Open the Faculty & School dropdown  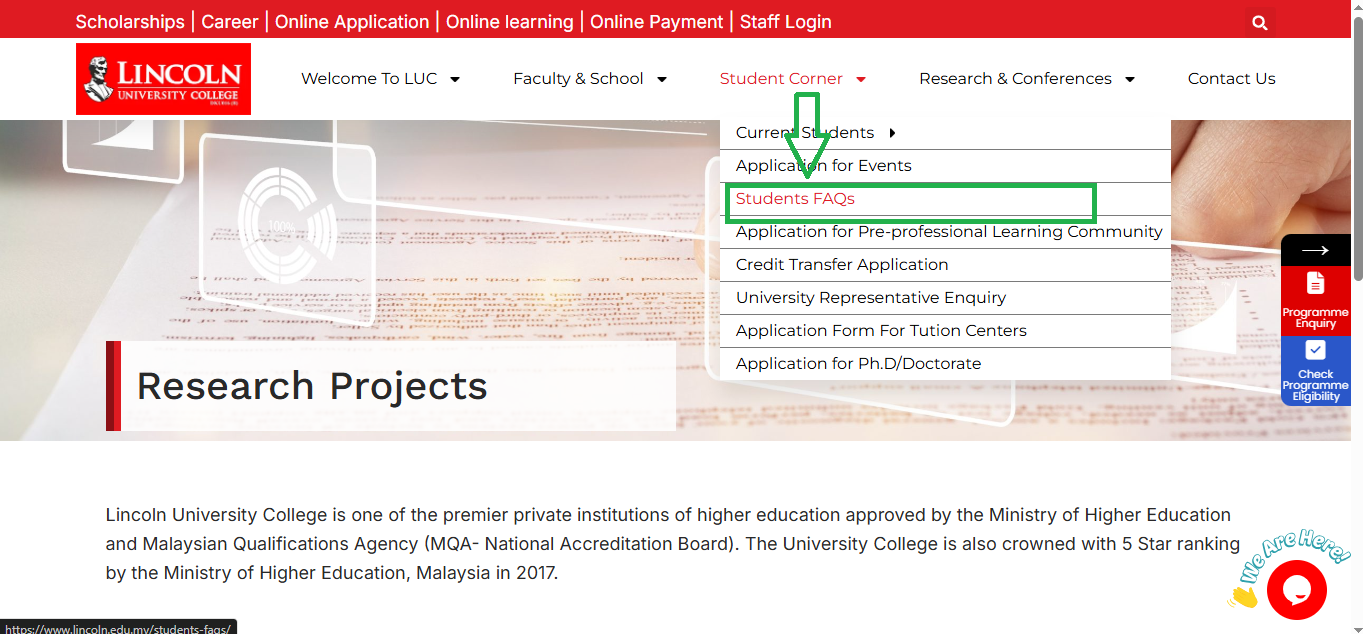click(590, 79)
